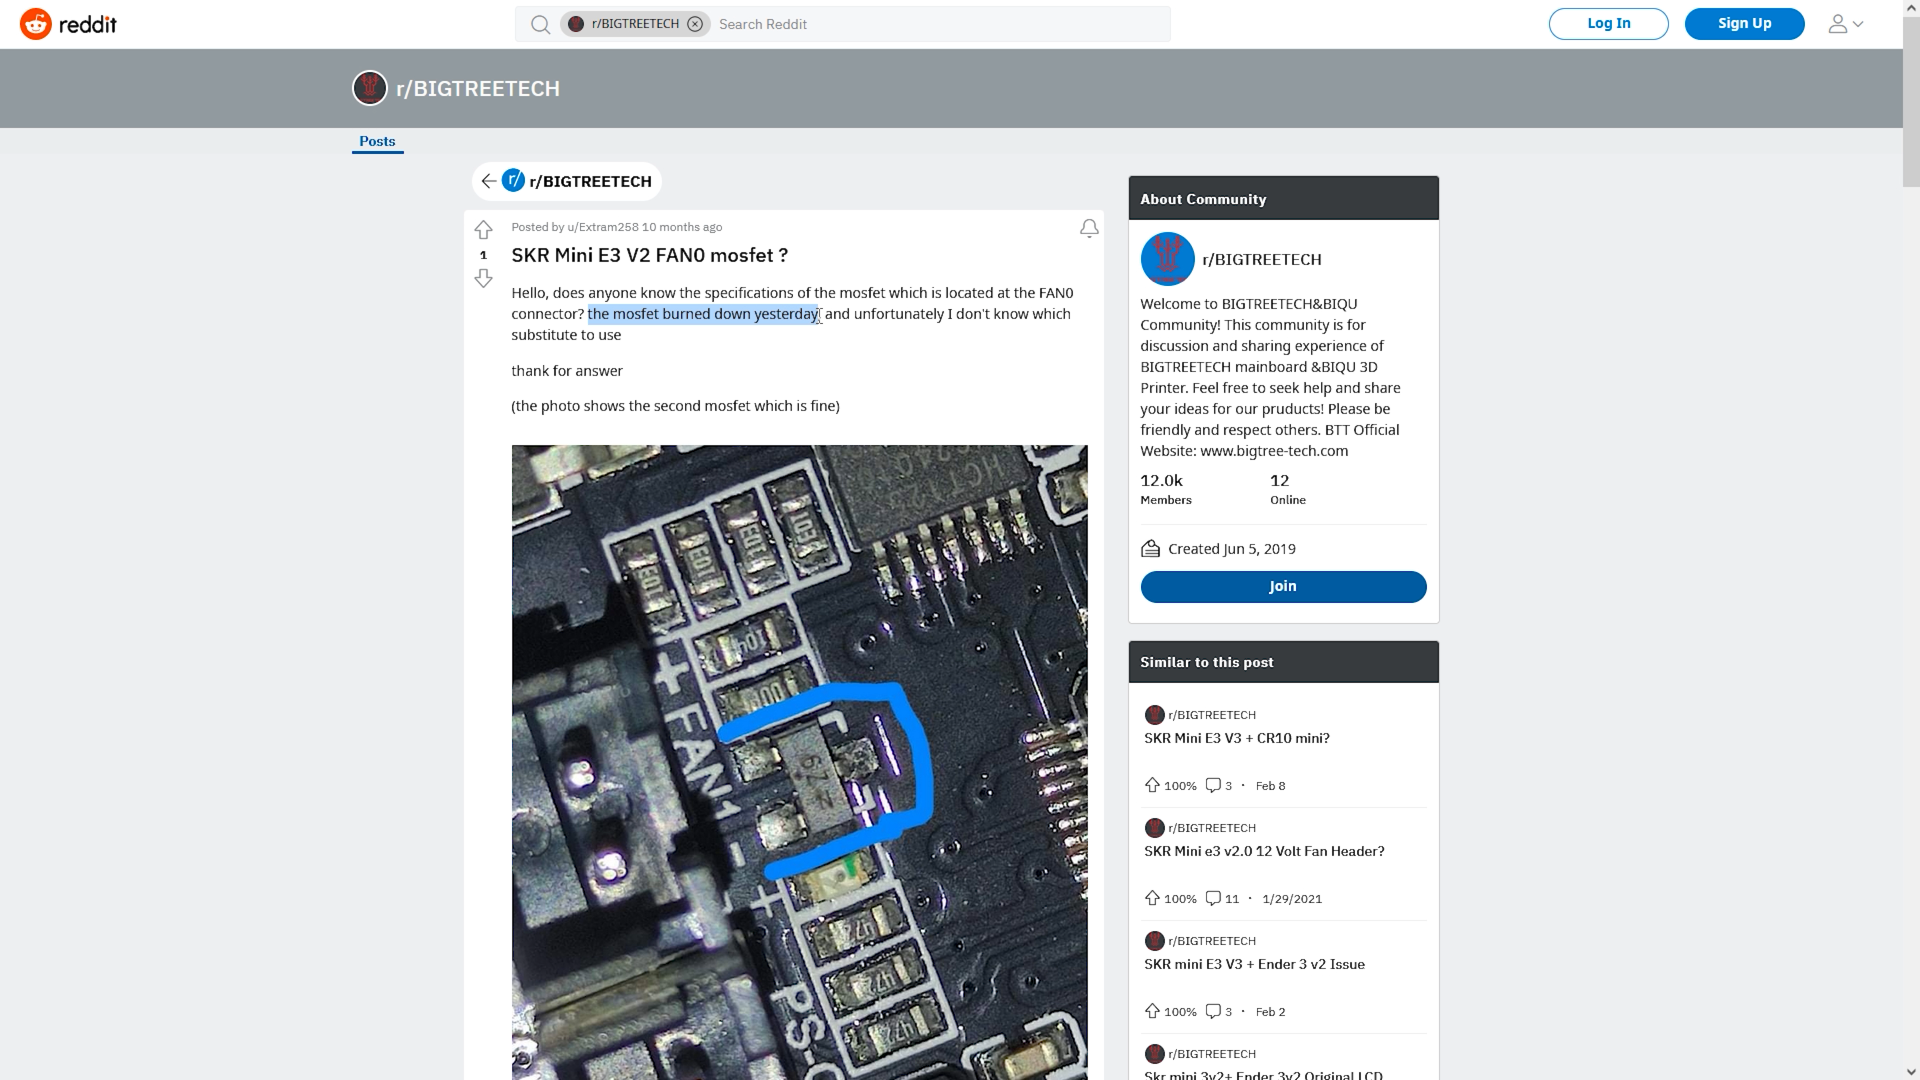Click upvote icon on Ender 3 v2 Issue post

(x=1152, y=1011)
